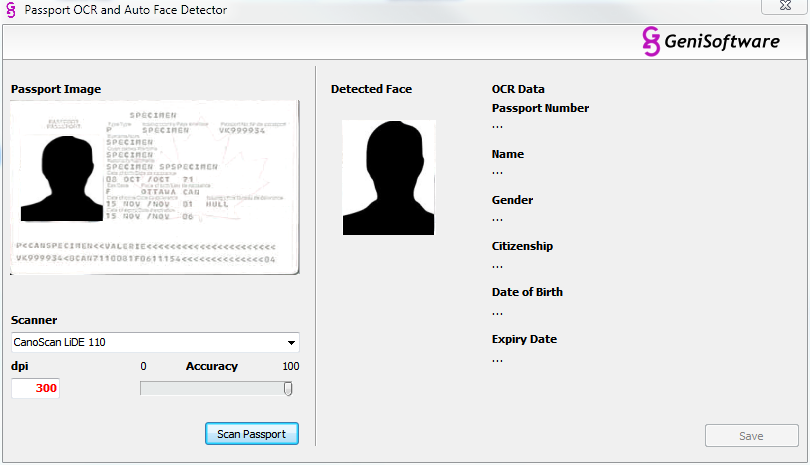Click the app icon in title bar
810x465 pixels.
[x=10, y=10]
